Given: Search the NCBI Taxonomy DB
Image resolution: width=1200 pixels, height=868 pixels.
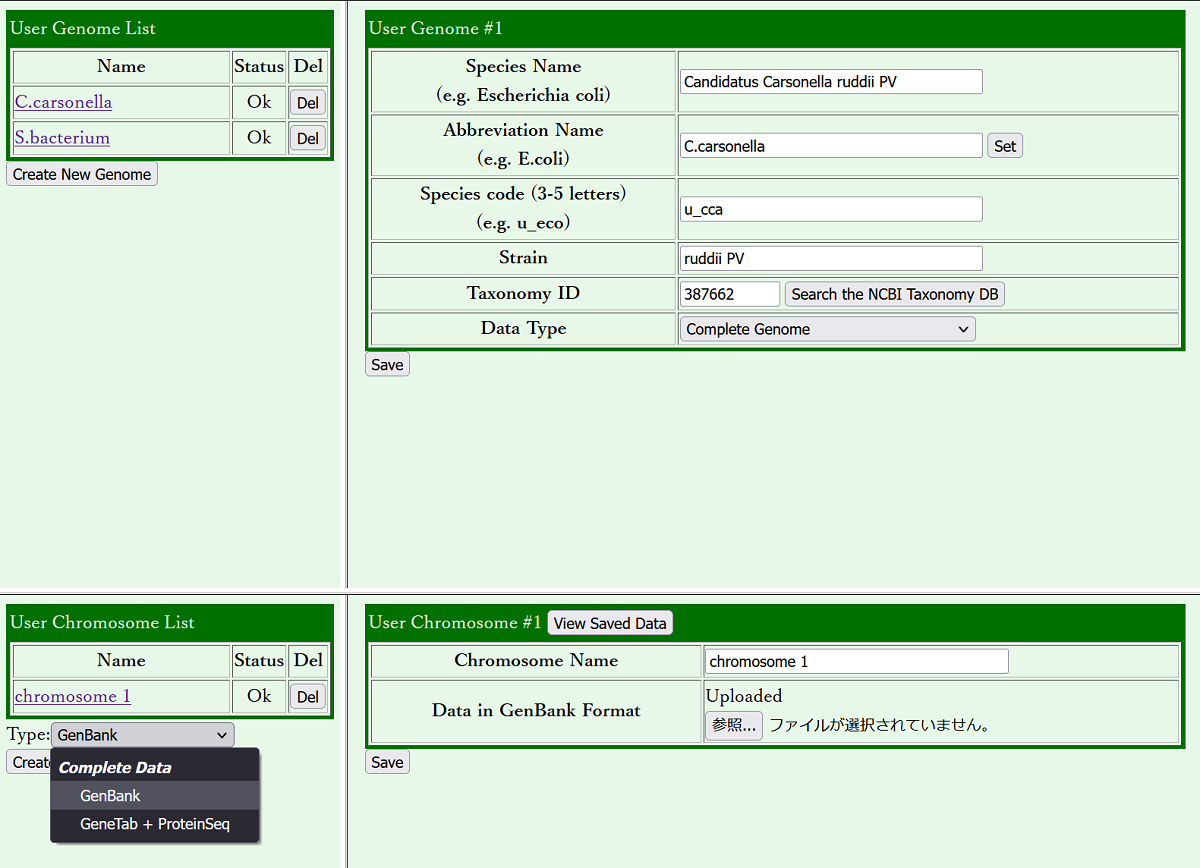Looking at the screenshot, I should click(894, 294).
